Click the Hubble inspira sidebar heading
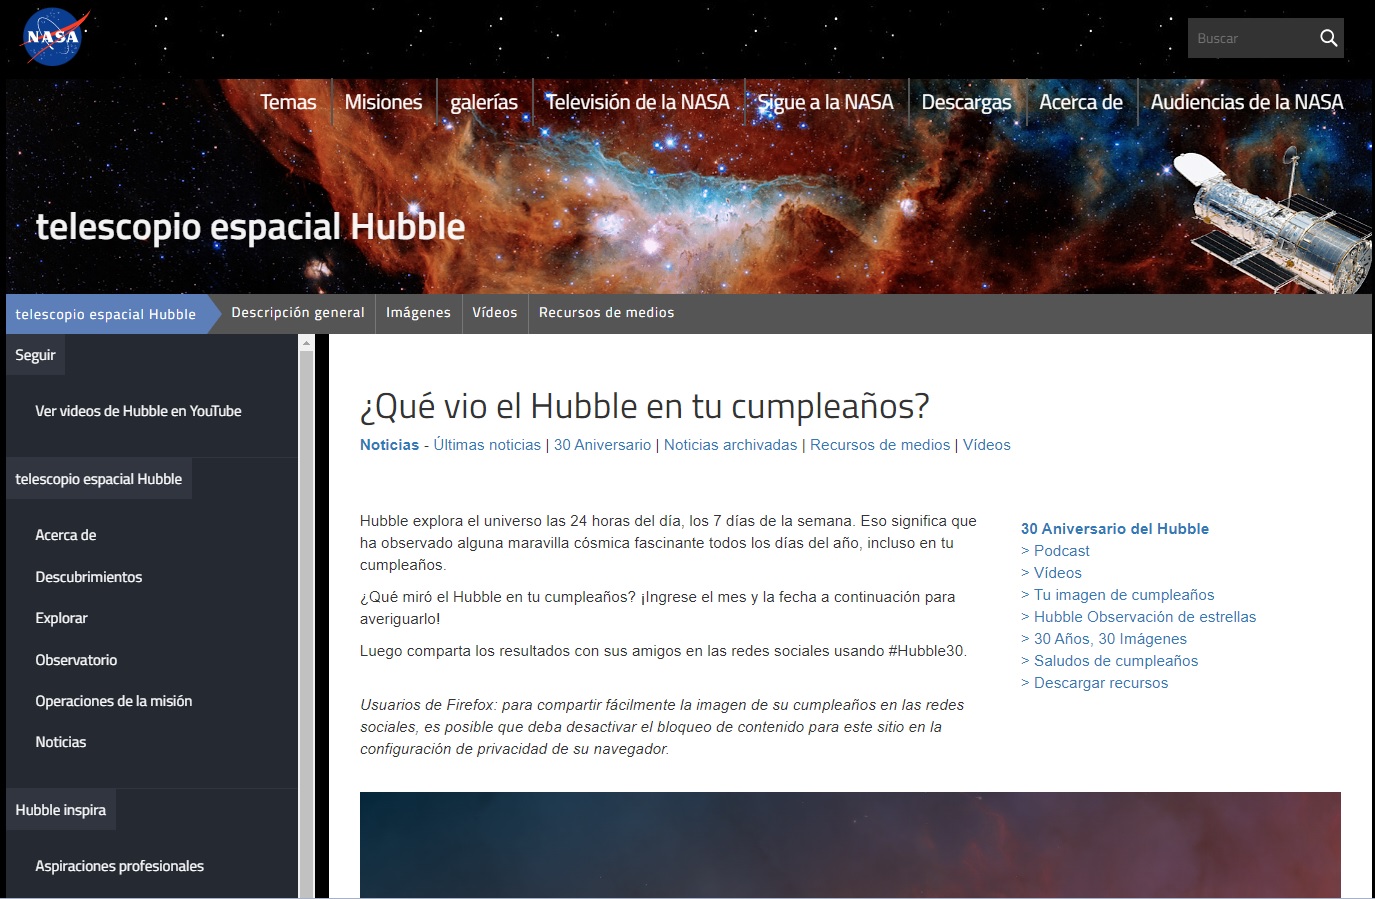 (61, 810)
